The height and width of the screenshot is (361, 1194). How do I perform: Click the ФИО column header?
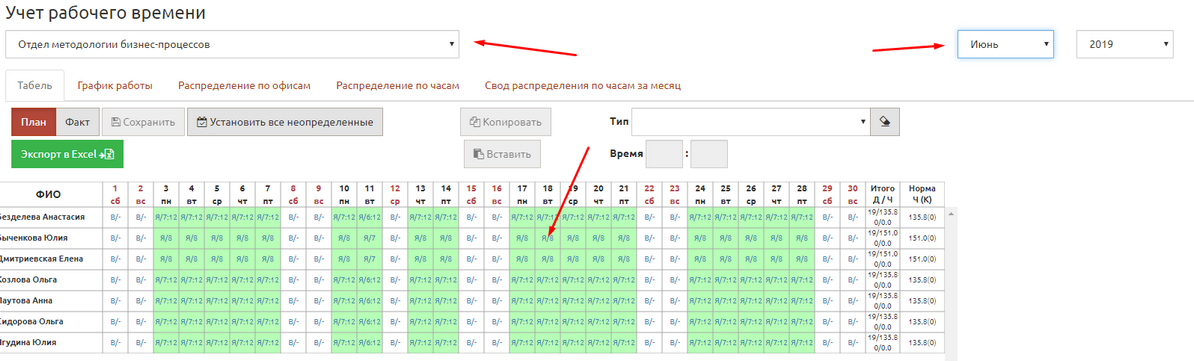point(49,193)
